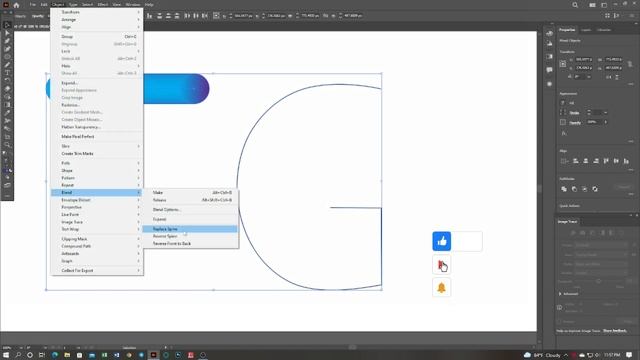Open the opacity arrow dropdown in Appearance

[x=605, y=122]
